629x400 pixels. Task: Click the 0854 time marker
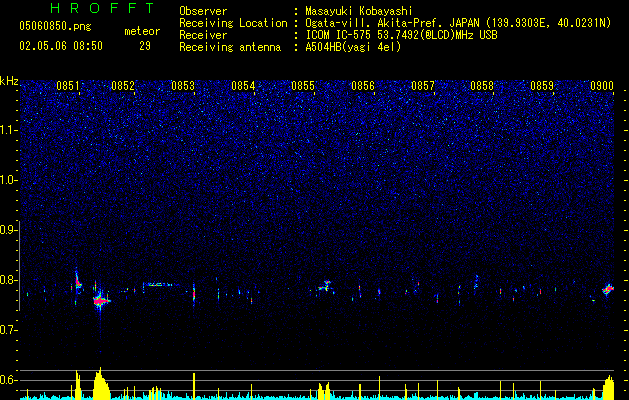pos(243,86)
